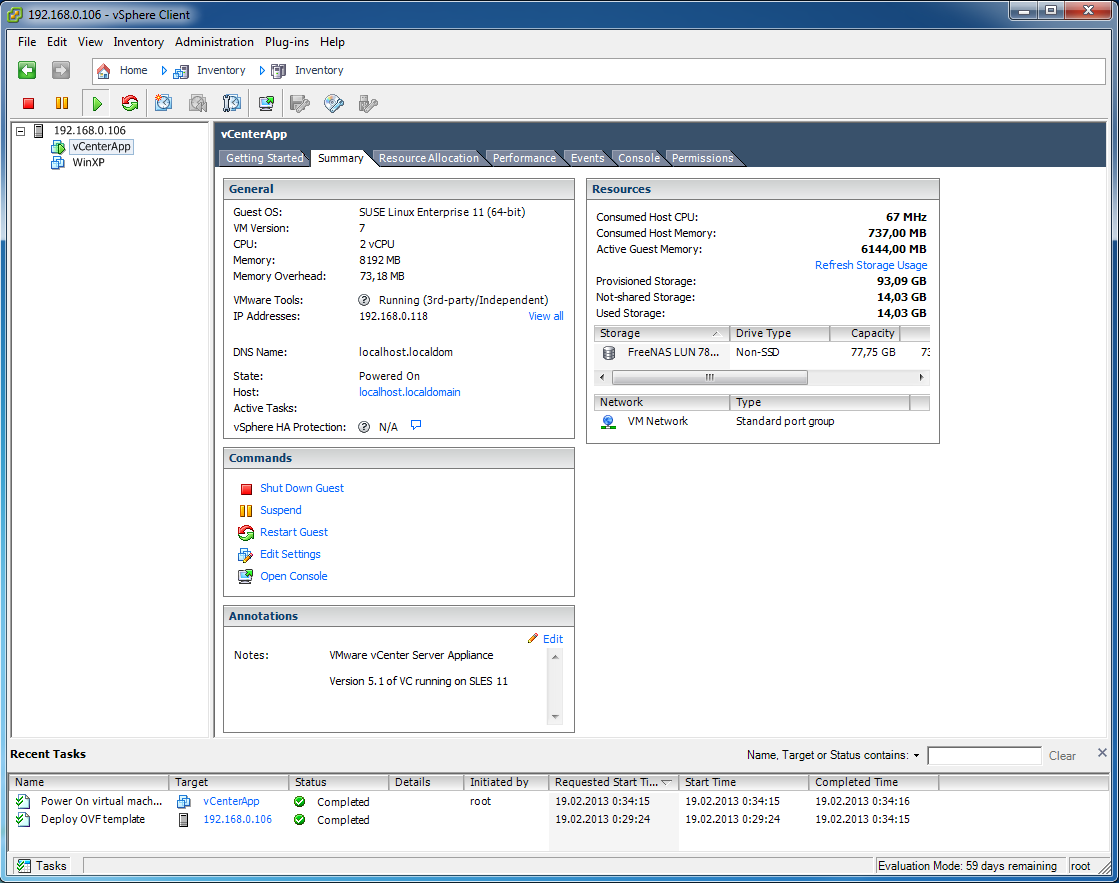Click the Home house icon
This screenshot has width=1119, height=883.
pos(103,71)
